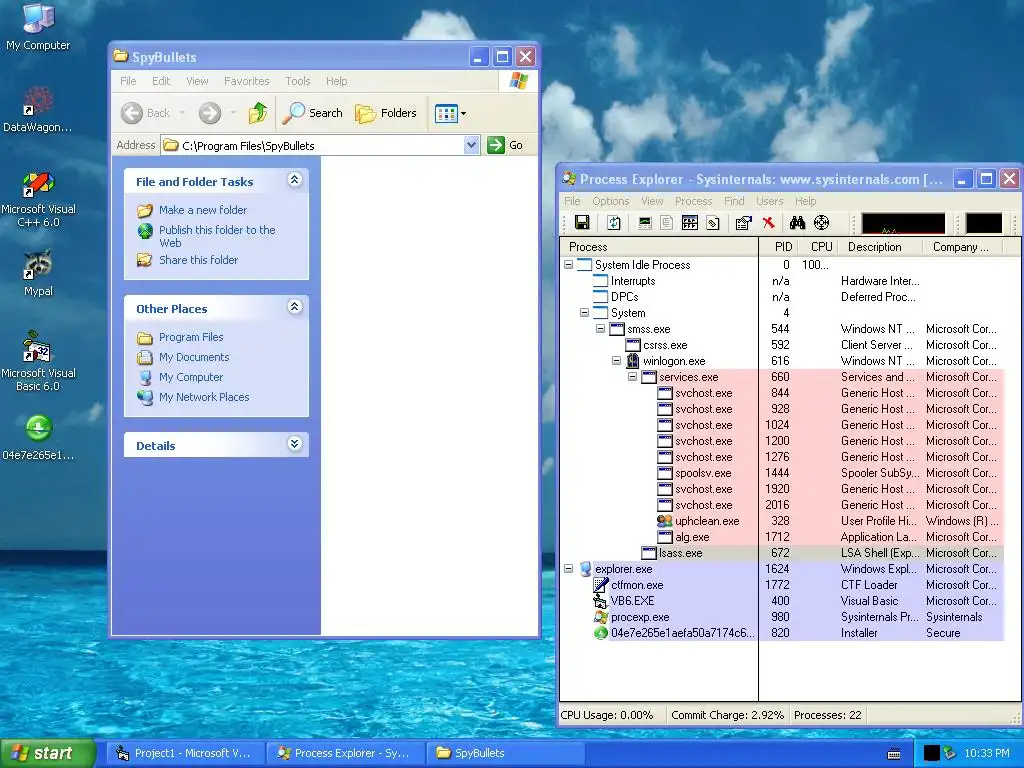
Task: Open the Users menu in Process Explorer
Action: (x=769, y=201)
